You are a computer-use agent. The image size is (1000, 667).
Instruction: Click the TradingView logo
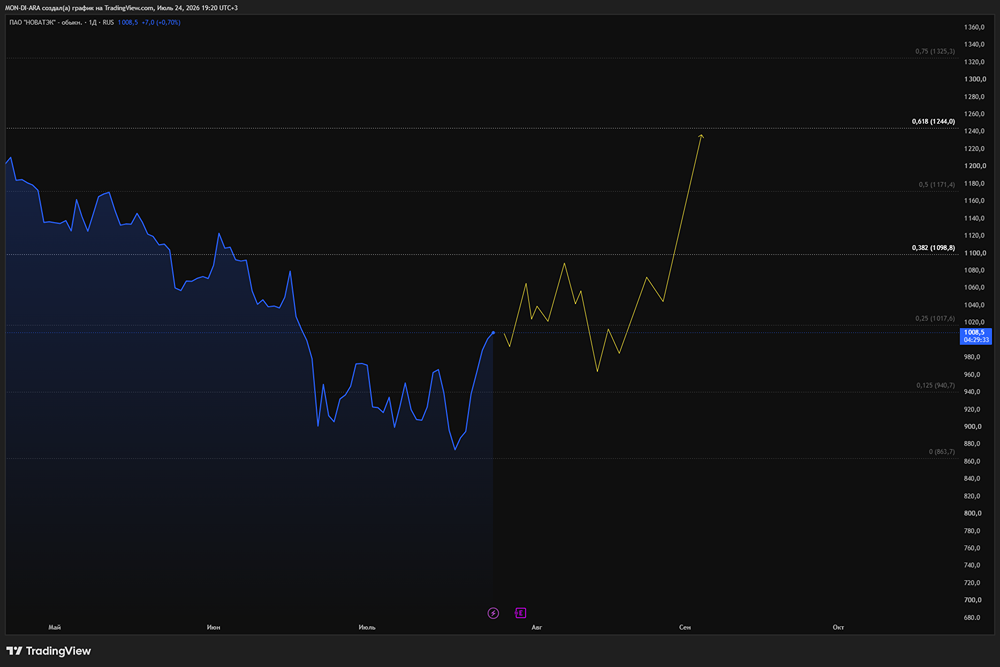tap(48, 651)
